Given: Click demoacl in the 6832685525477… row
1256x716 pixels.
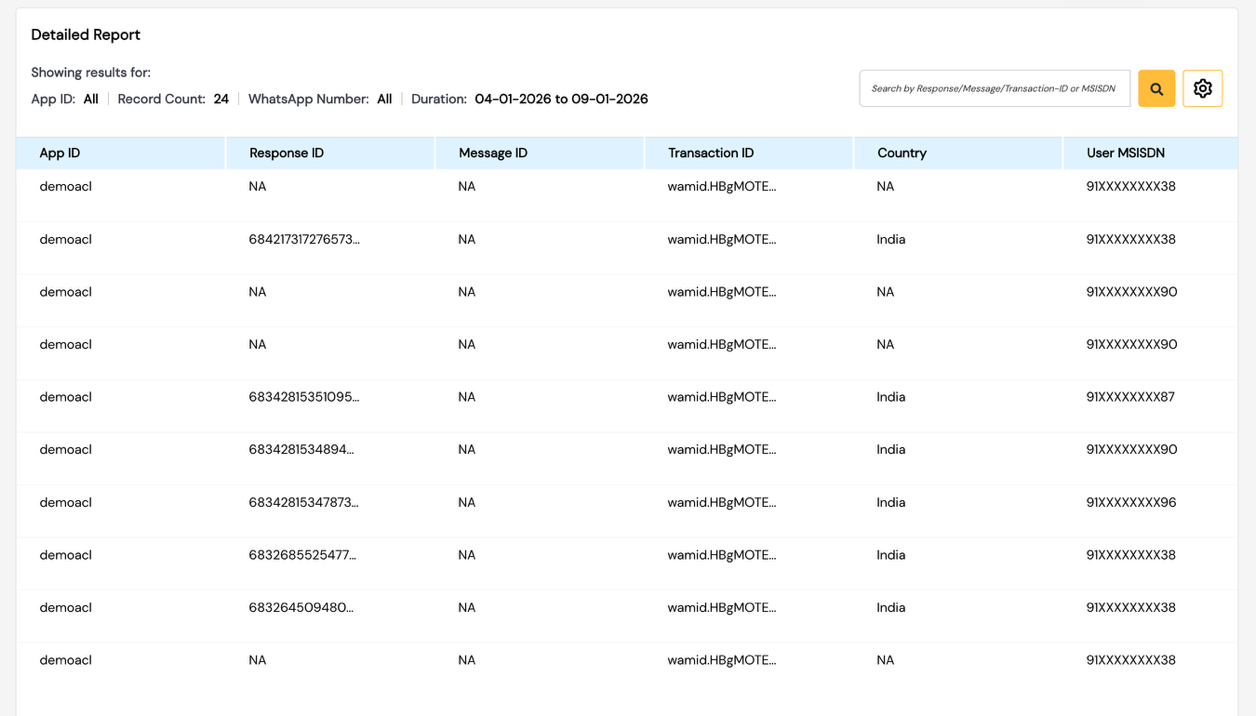Looking at the screenshot, I should pos(66,555).
